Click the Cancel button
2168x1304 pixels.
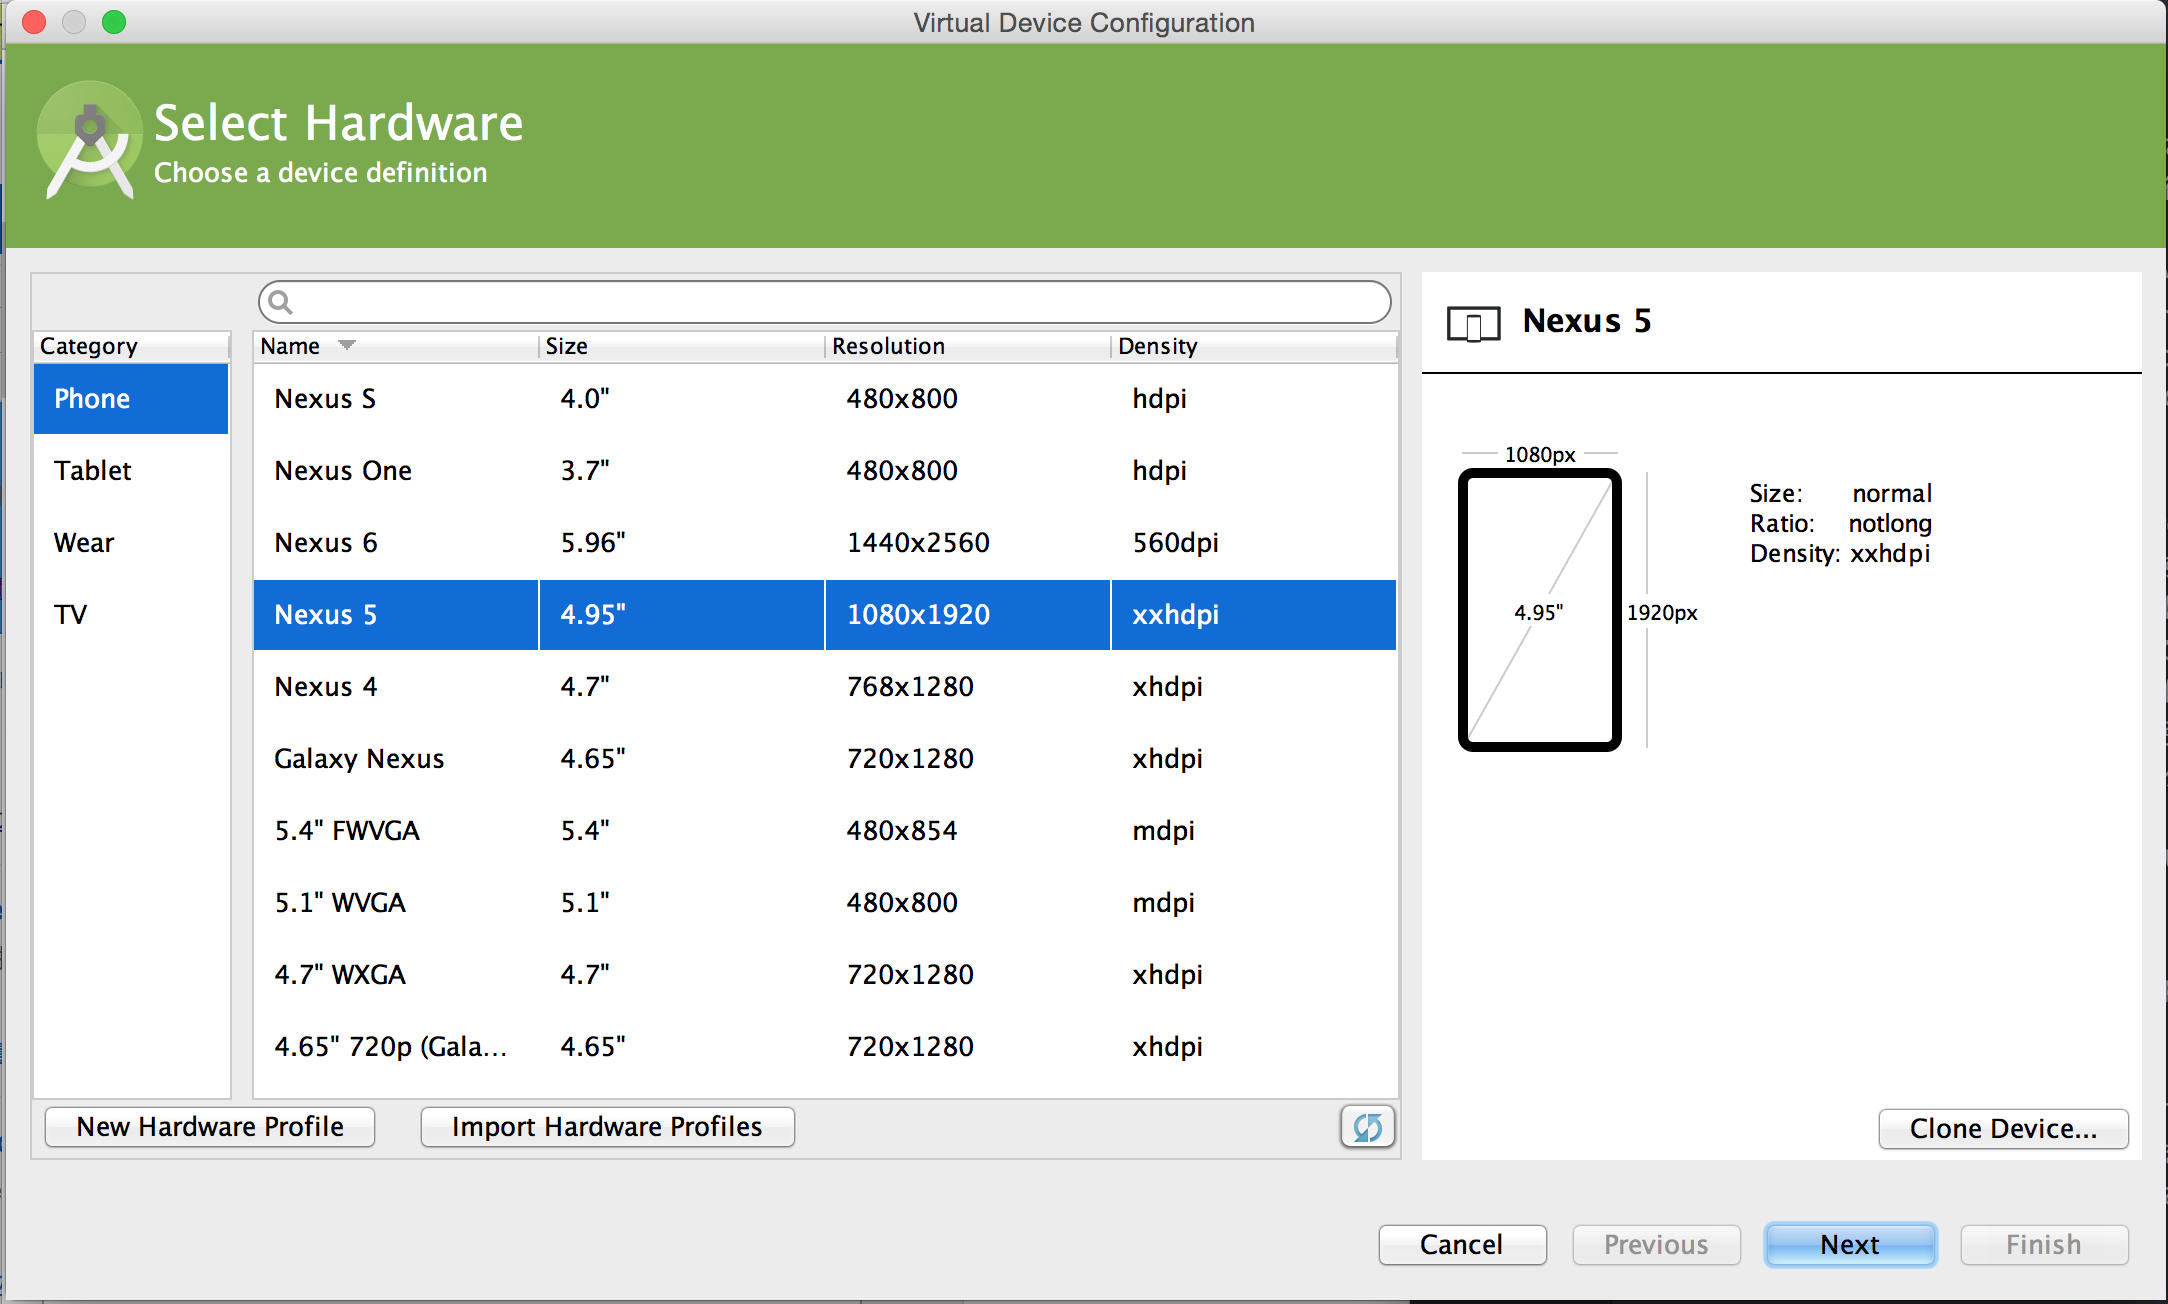click(1462, 1244)
